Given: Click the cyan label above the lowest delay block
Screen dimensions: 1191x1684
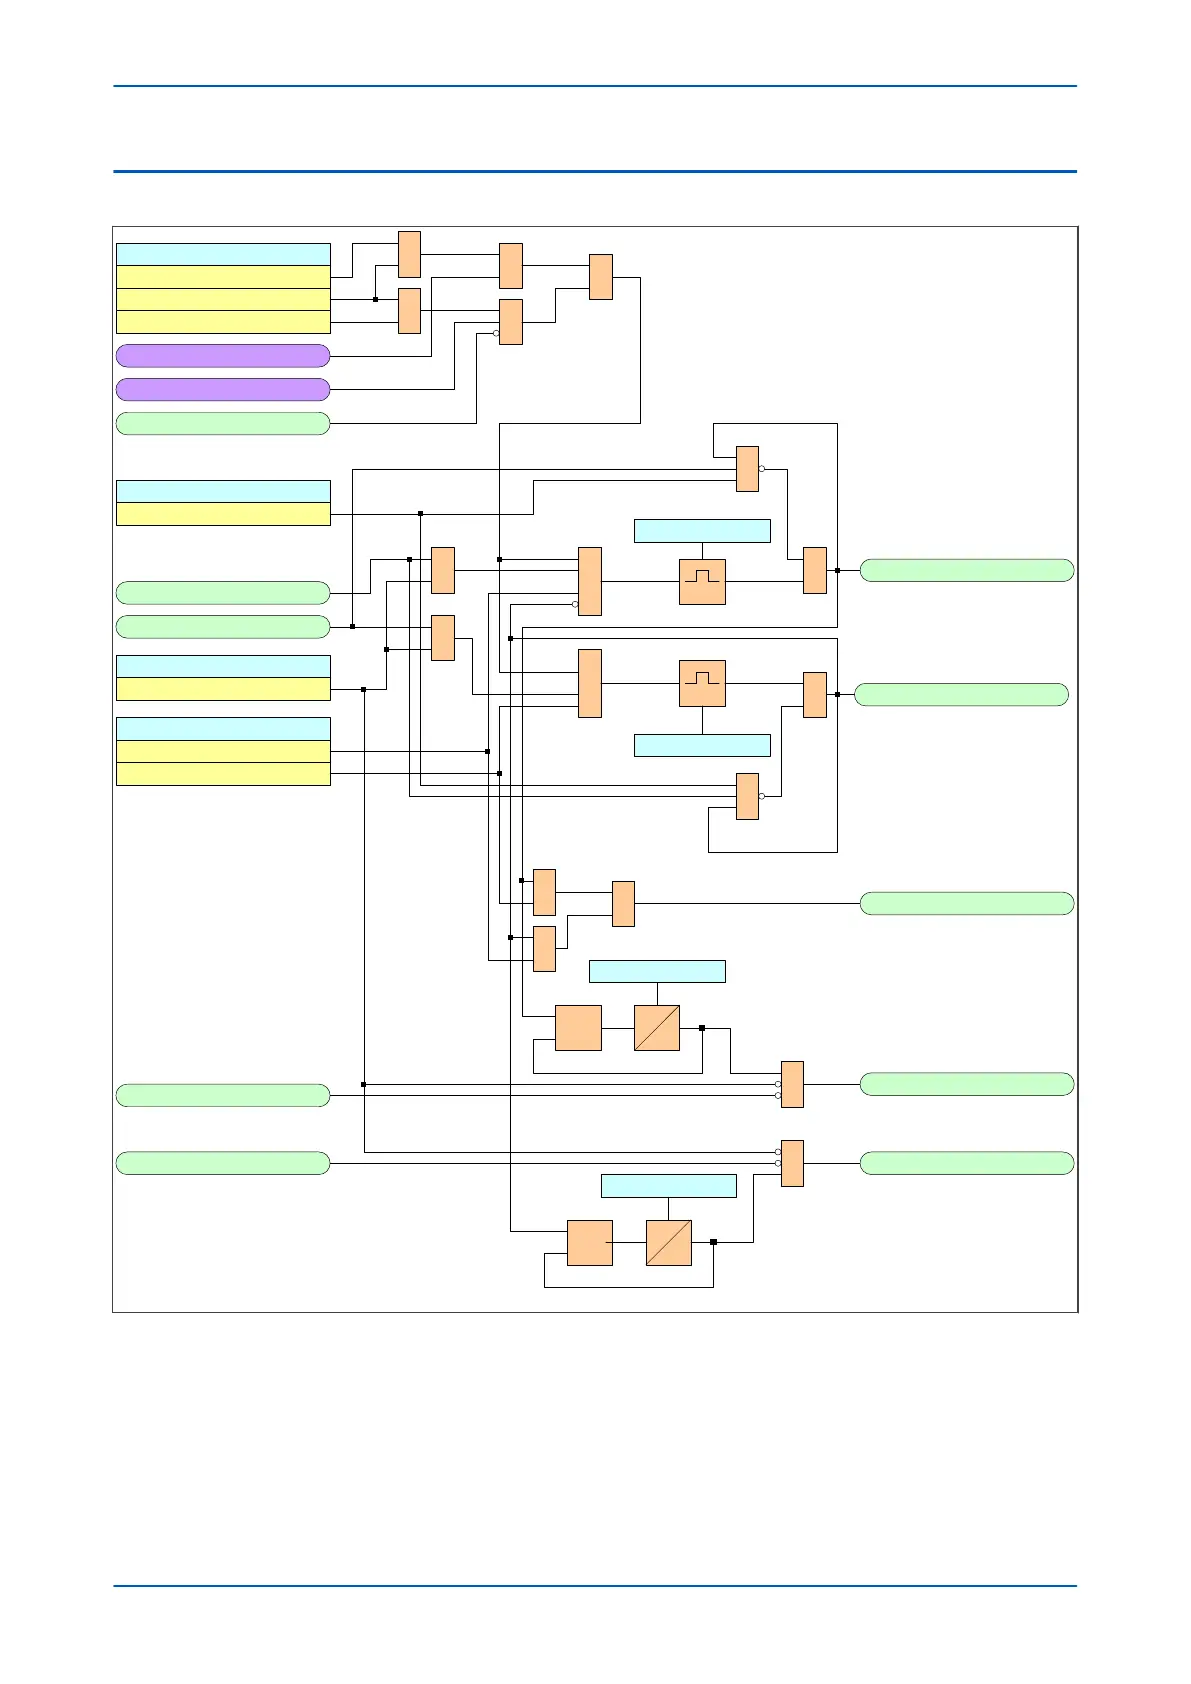Looking at the screenshot, I should click(669, 1186).
